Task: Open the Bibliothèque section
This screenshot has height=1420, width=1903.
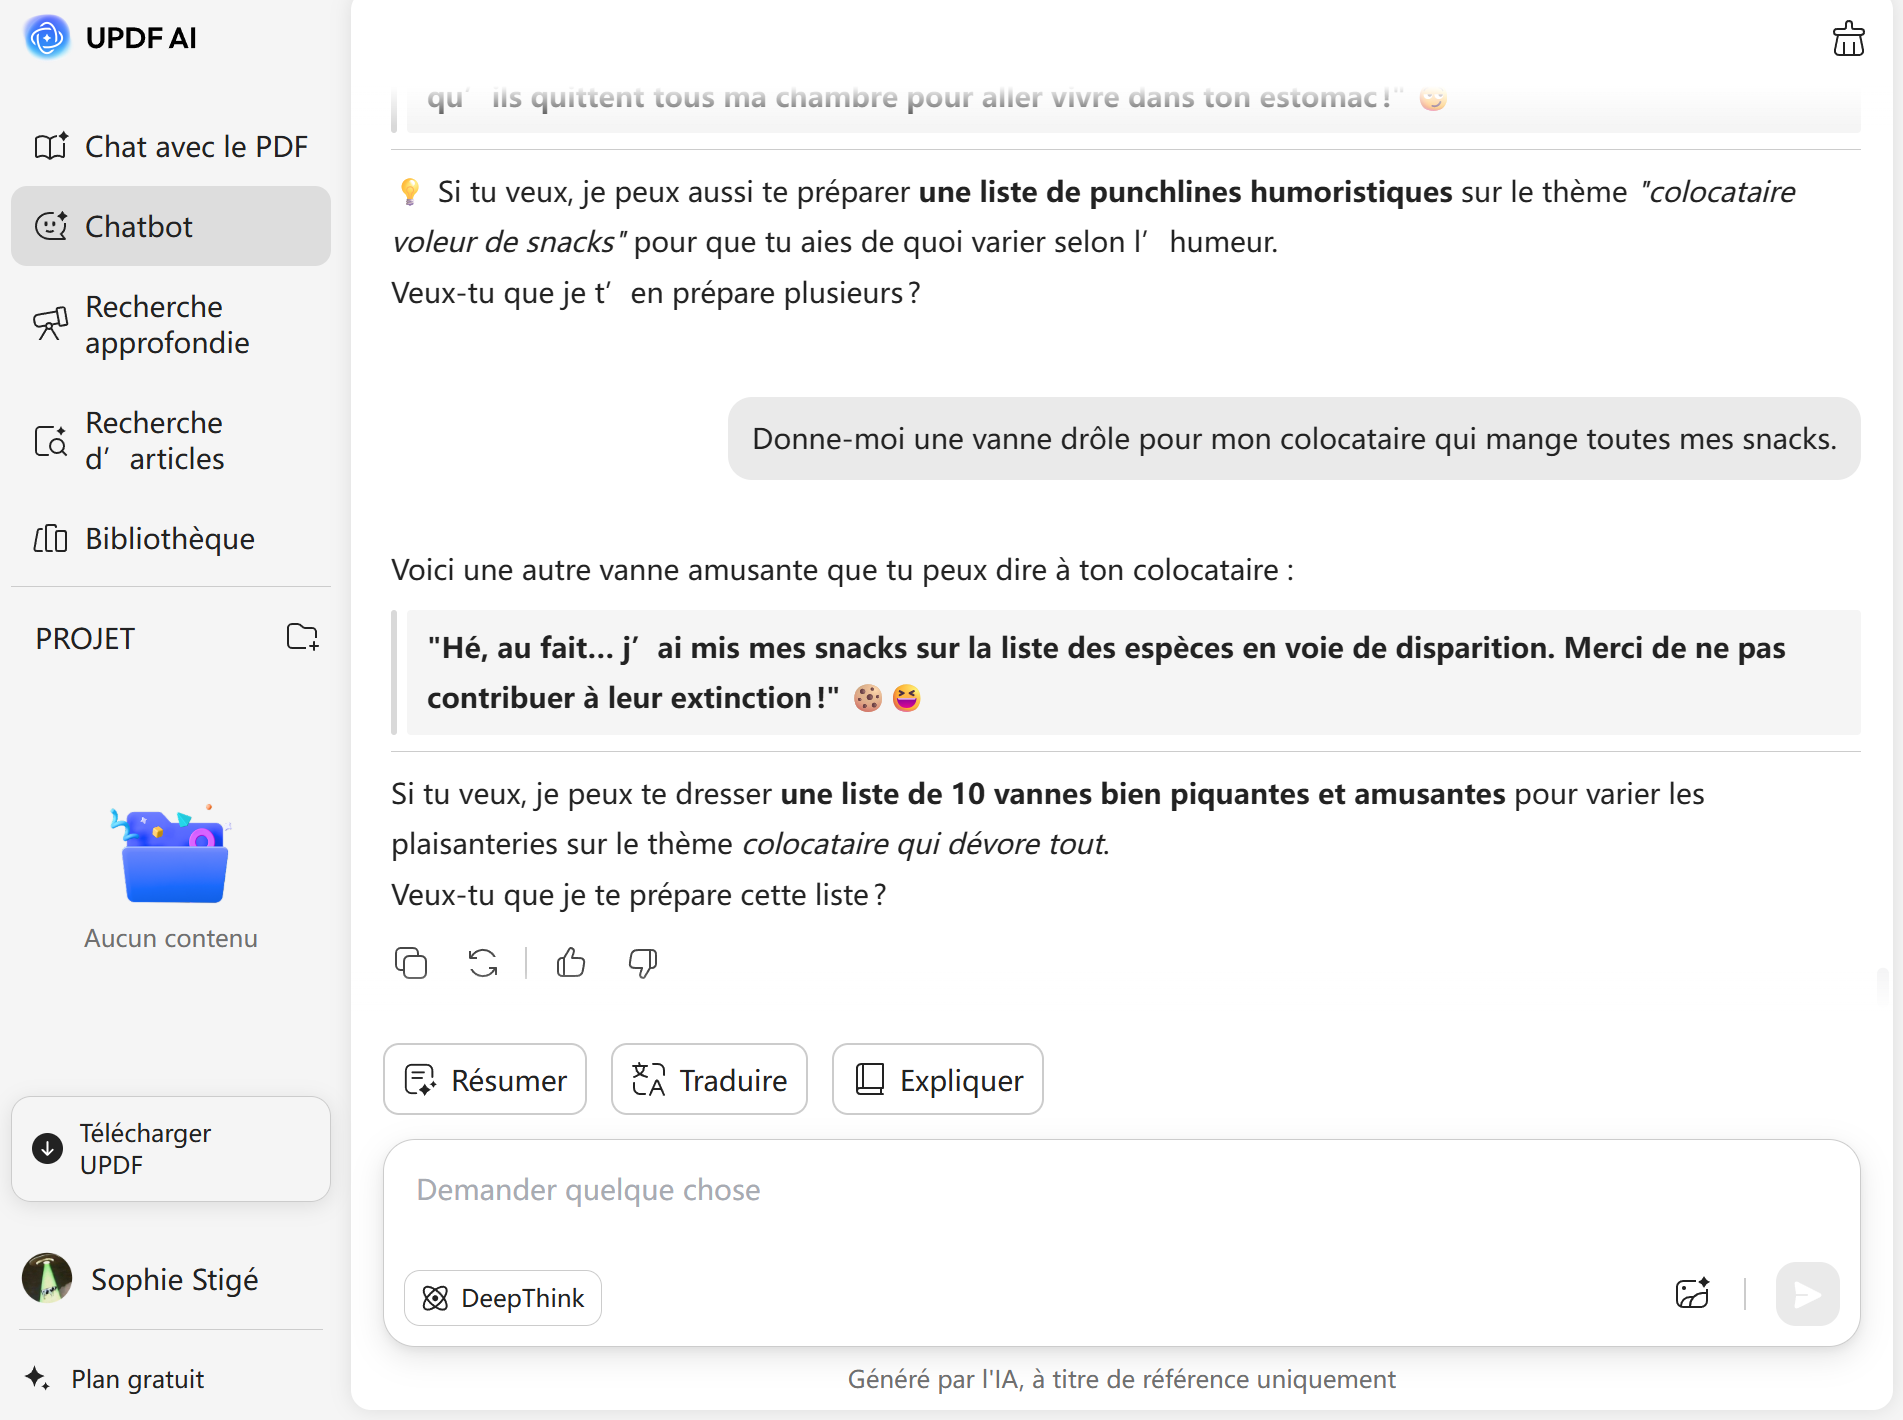Action: [x=171, y=539]
